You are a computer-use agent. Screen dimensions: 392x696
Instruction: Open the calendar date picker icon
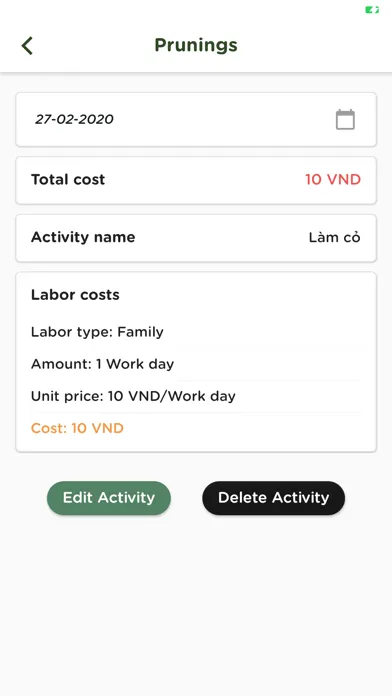tap(345, 119)
